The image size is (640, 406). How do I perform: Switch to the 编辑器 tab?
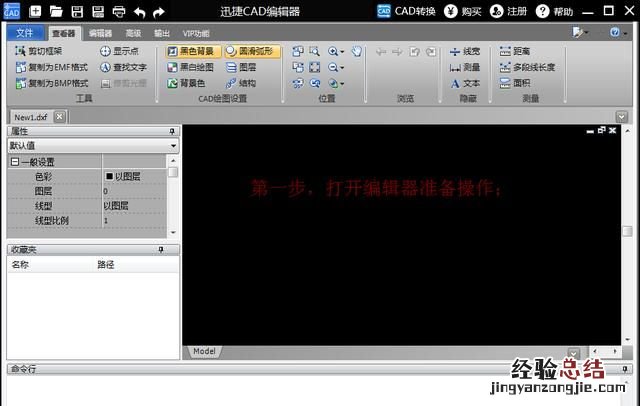(x=100, y=33)
